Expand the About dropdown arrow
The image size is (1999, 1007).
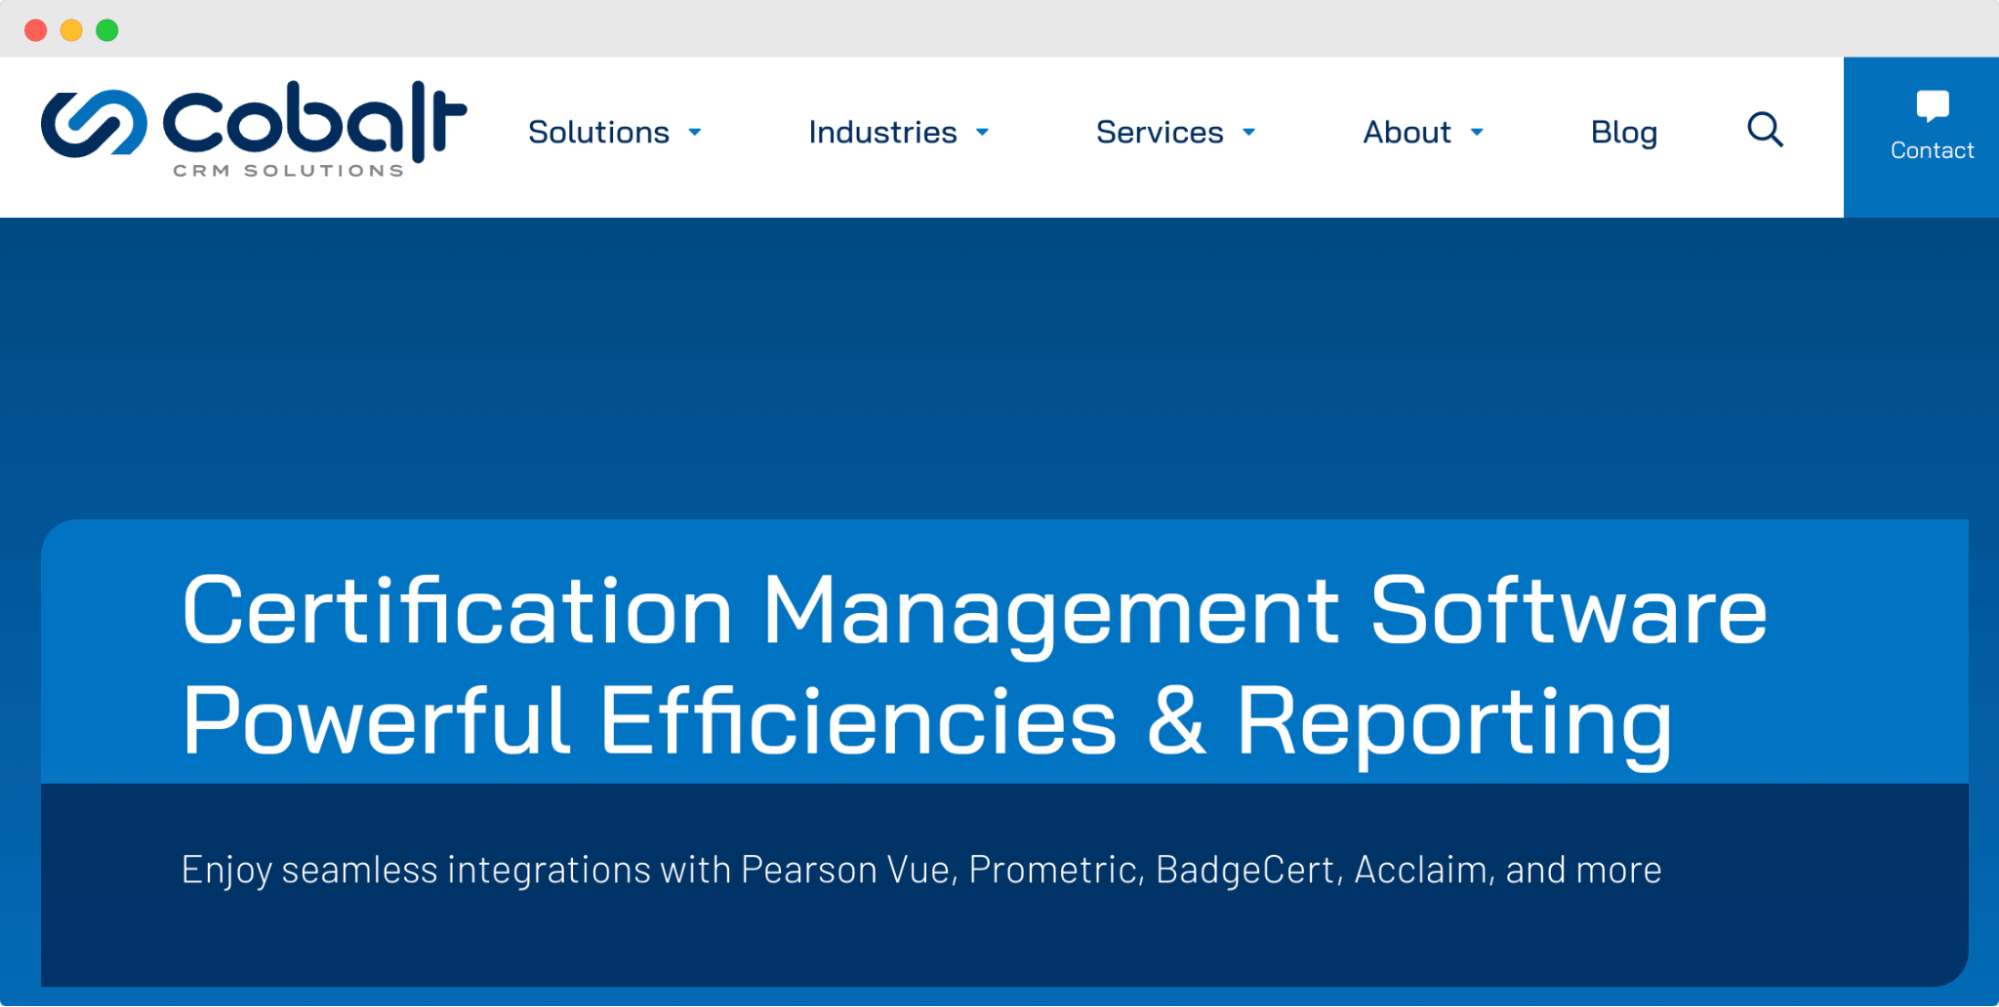tap(1477, 132)
